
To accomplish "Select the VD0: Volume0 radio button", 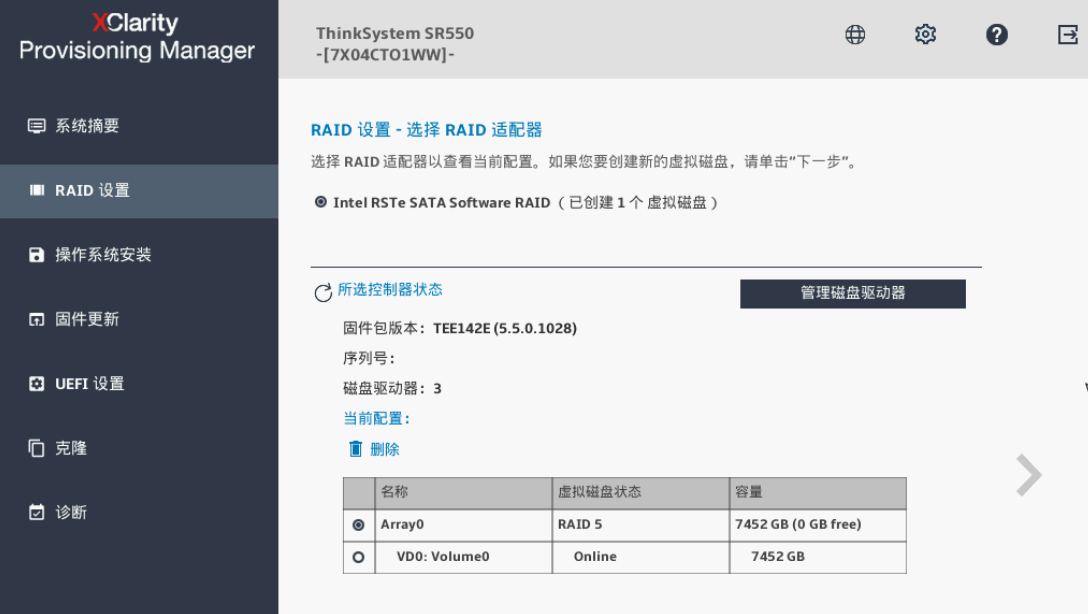I will pos(358,557).
